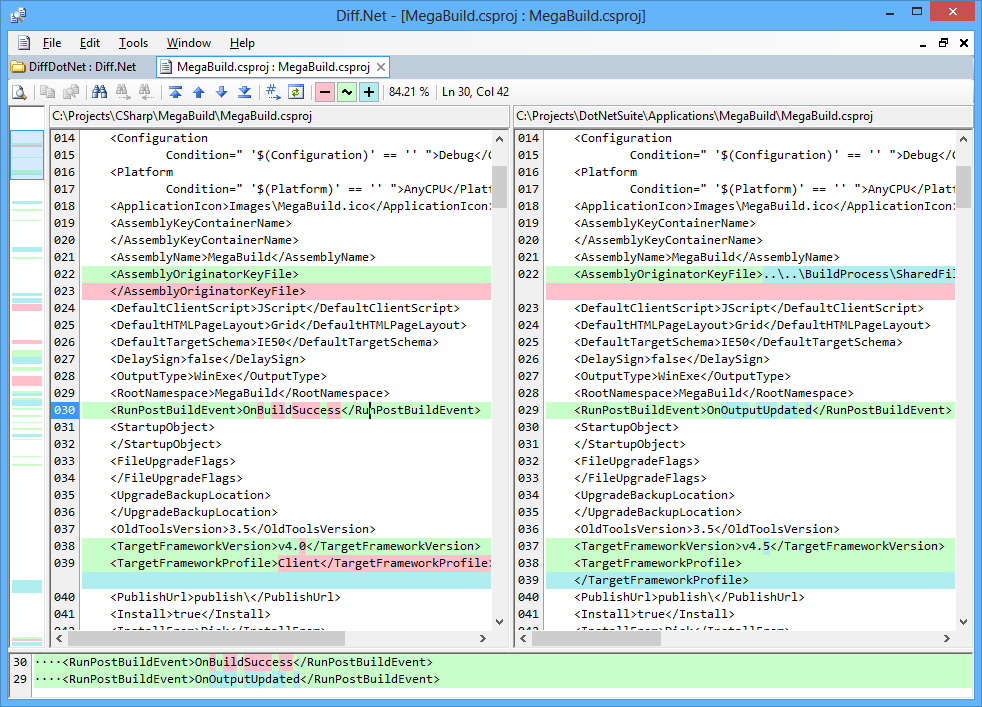Screen dimensions: 982x707
Task: Go to the next difference
Action: 221,91
